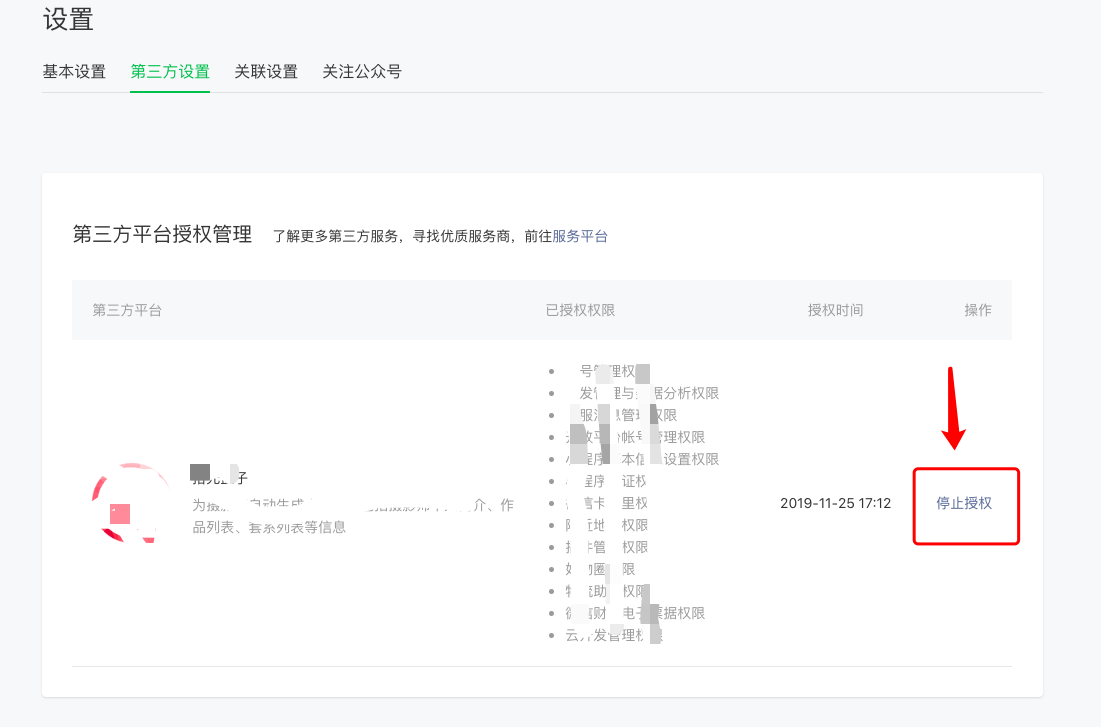Click the 第三方平台授权管理 heading

[x=162, y=235]
